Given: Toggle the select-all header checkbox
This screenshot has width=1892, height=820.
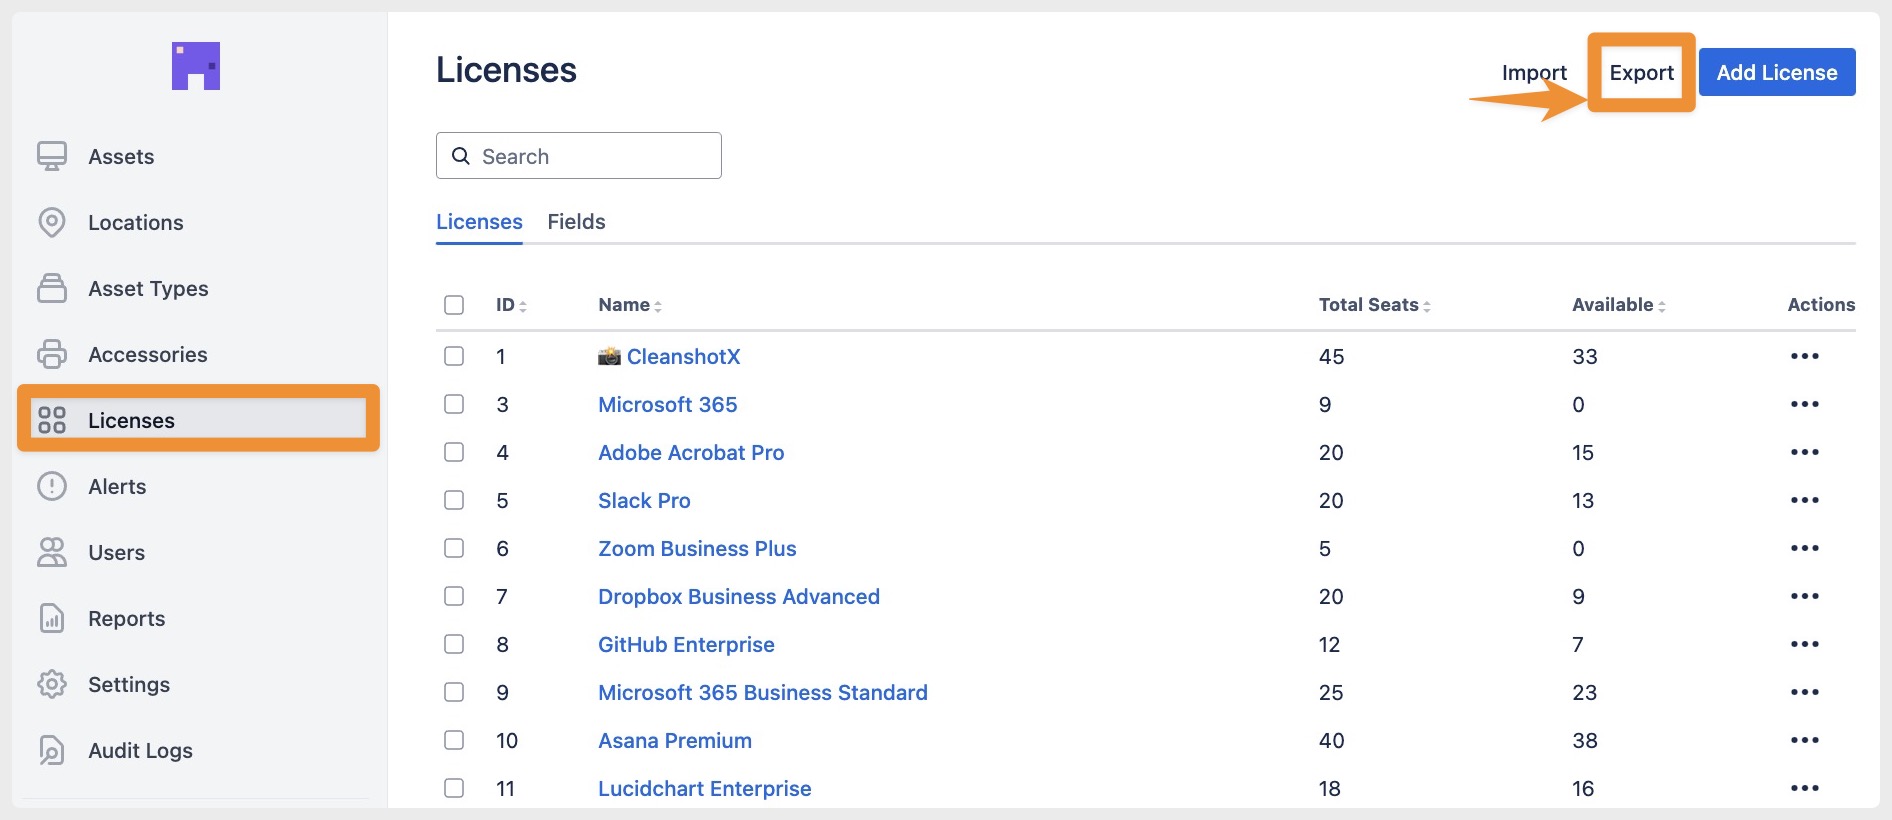Looking at the screenshot, I should 454,305.
